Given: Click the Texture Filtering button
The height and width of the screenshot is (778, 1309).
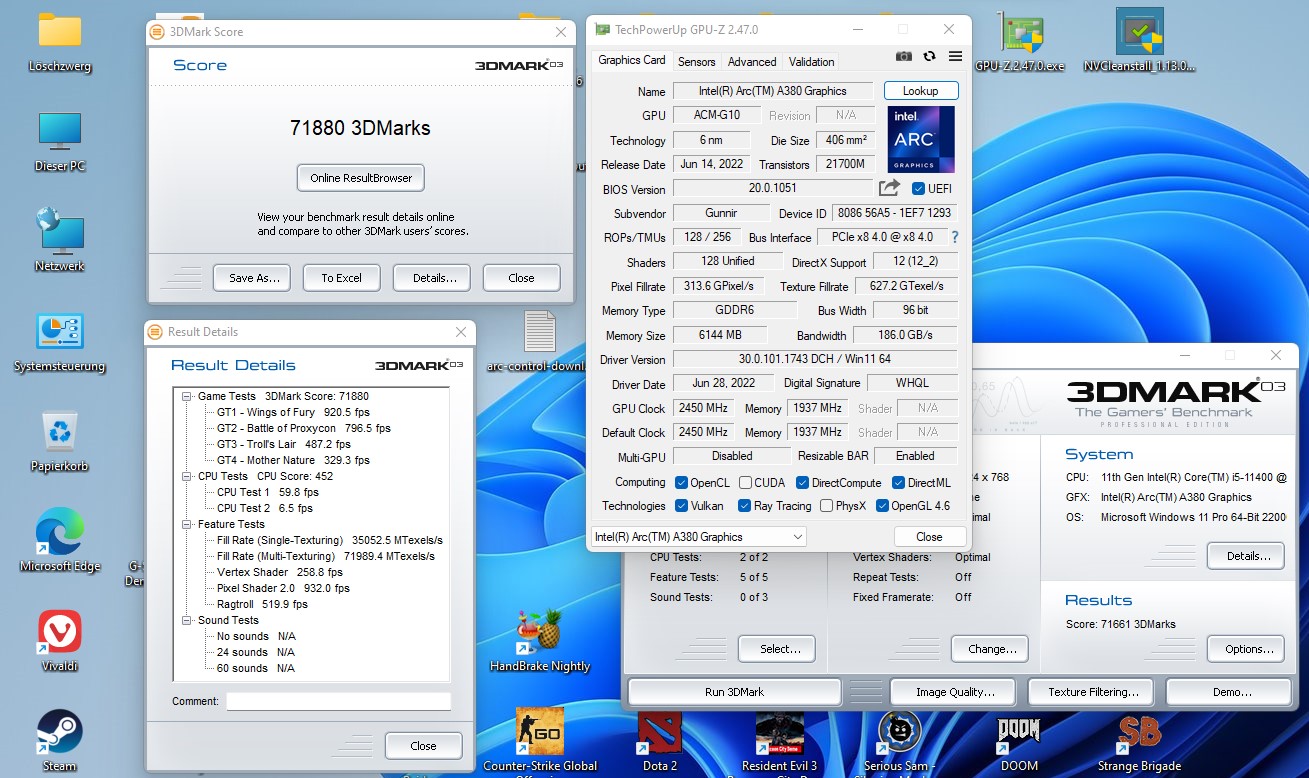Looking at the screenshot, I should 1093,692.
